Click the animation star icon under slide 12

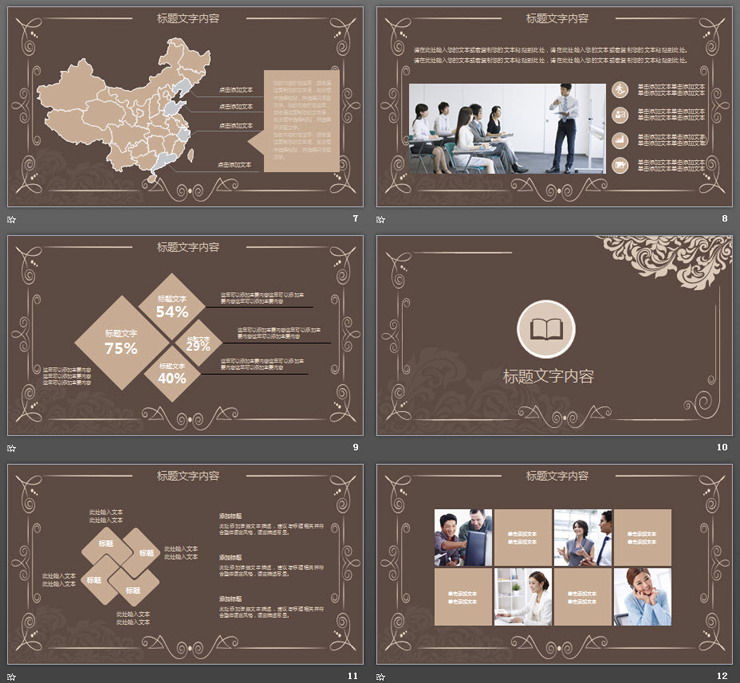pyautogui.click(x=381, y=675)
